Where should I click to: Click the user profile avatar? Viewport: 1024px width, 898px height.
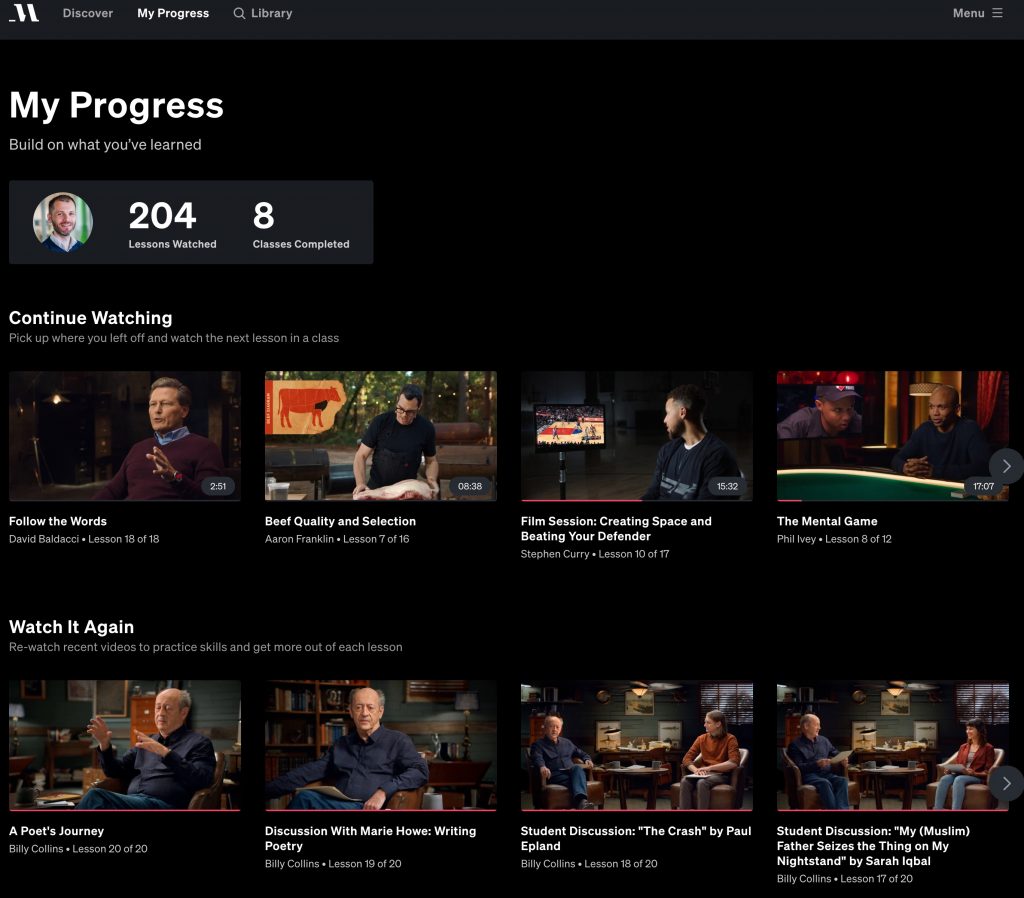[x=63, y=222]
